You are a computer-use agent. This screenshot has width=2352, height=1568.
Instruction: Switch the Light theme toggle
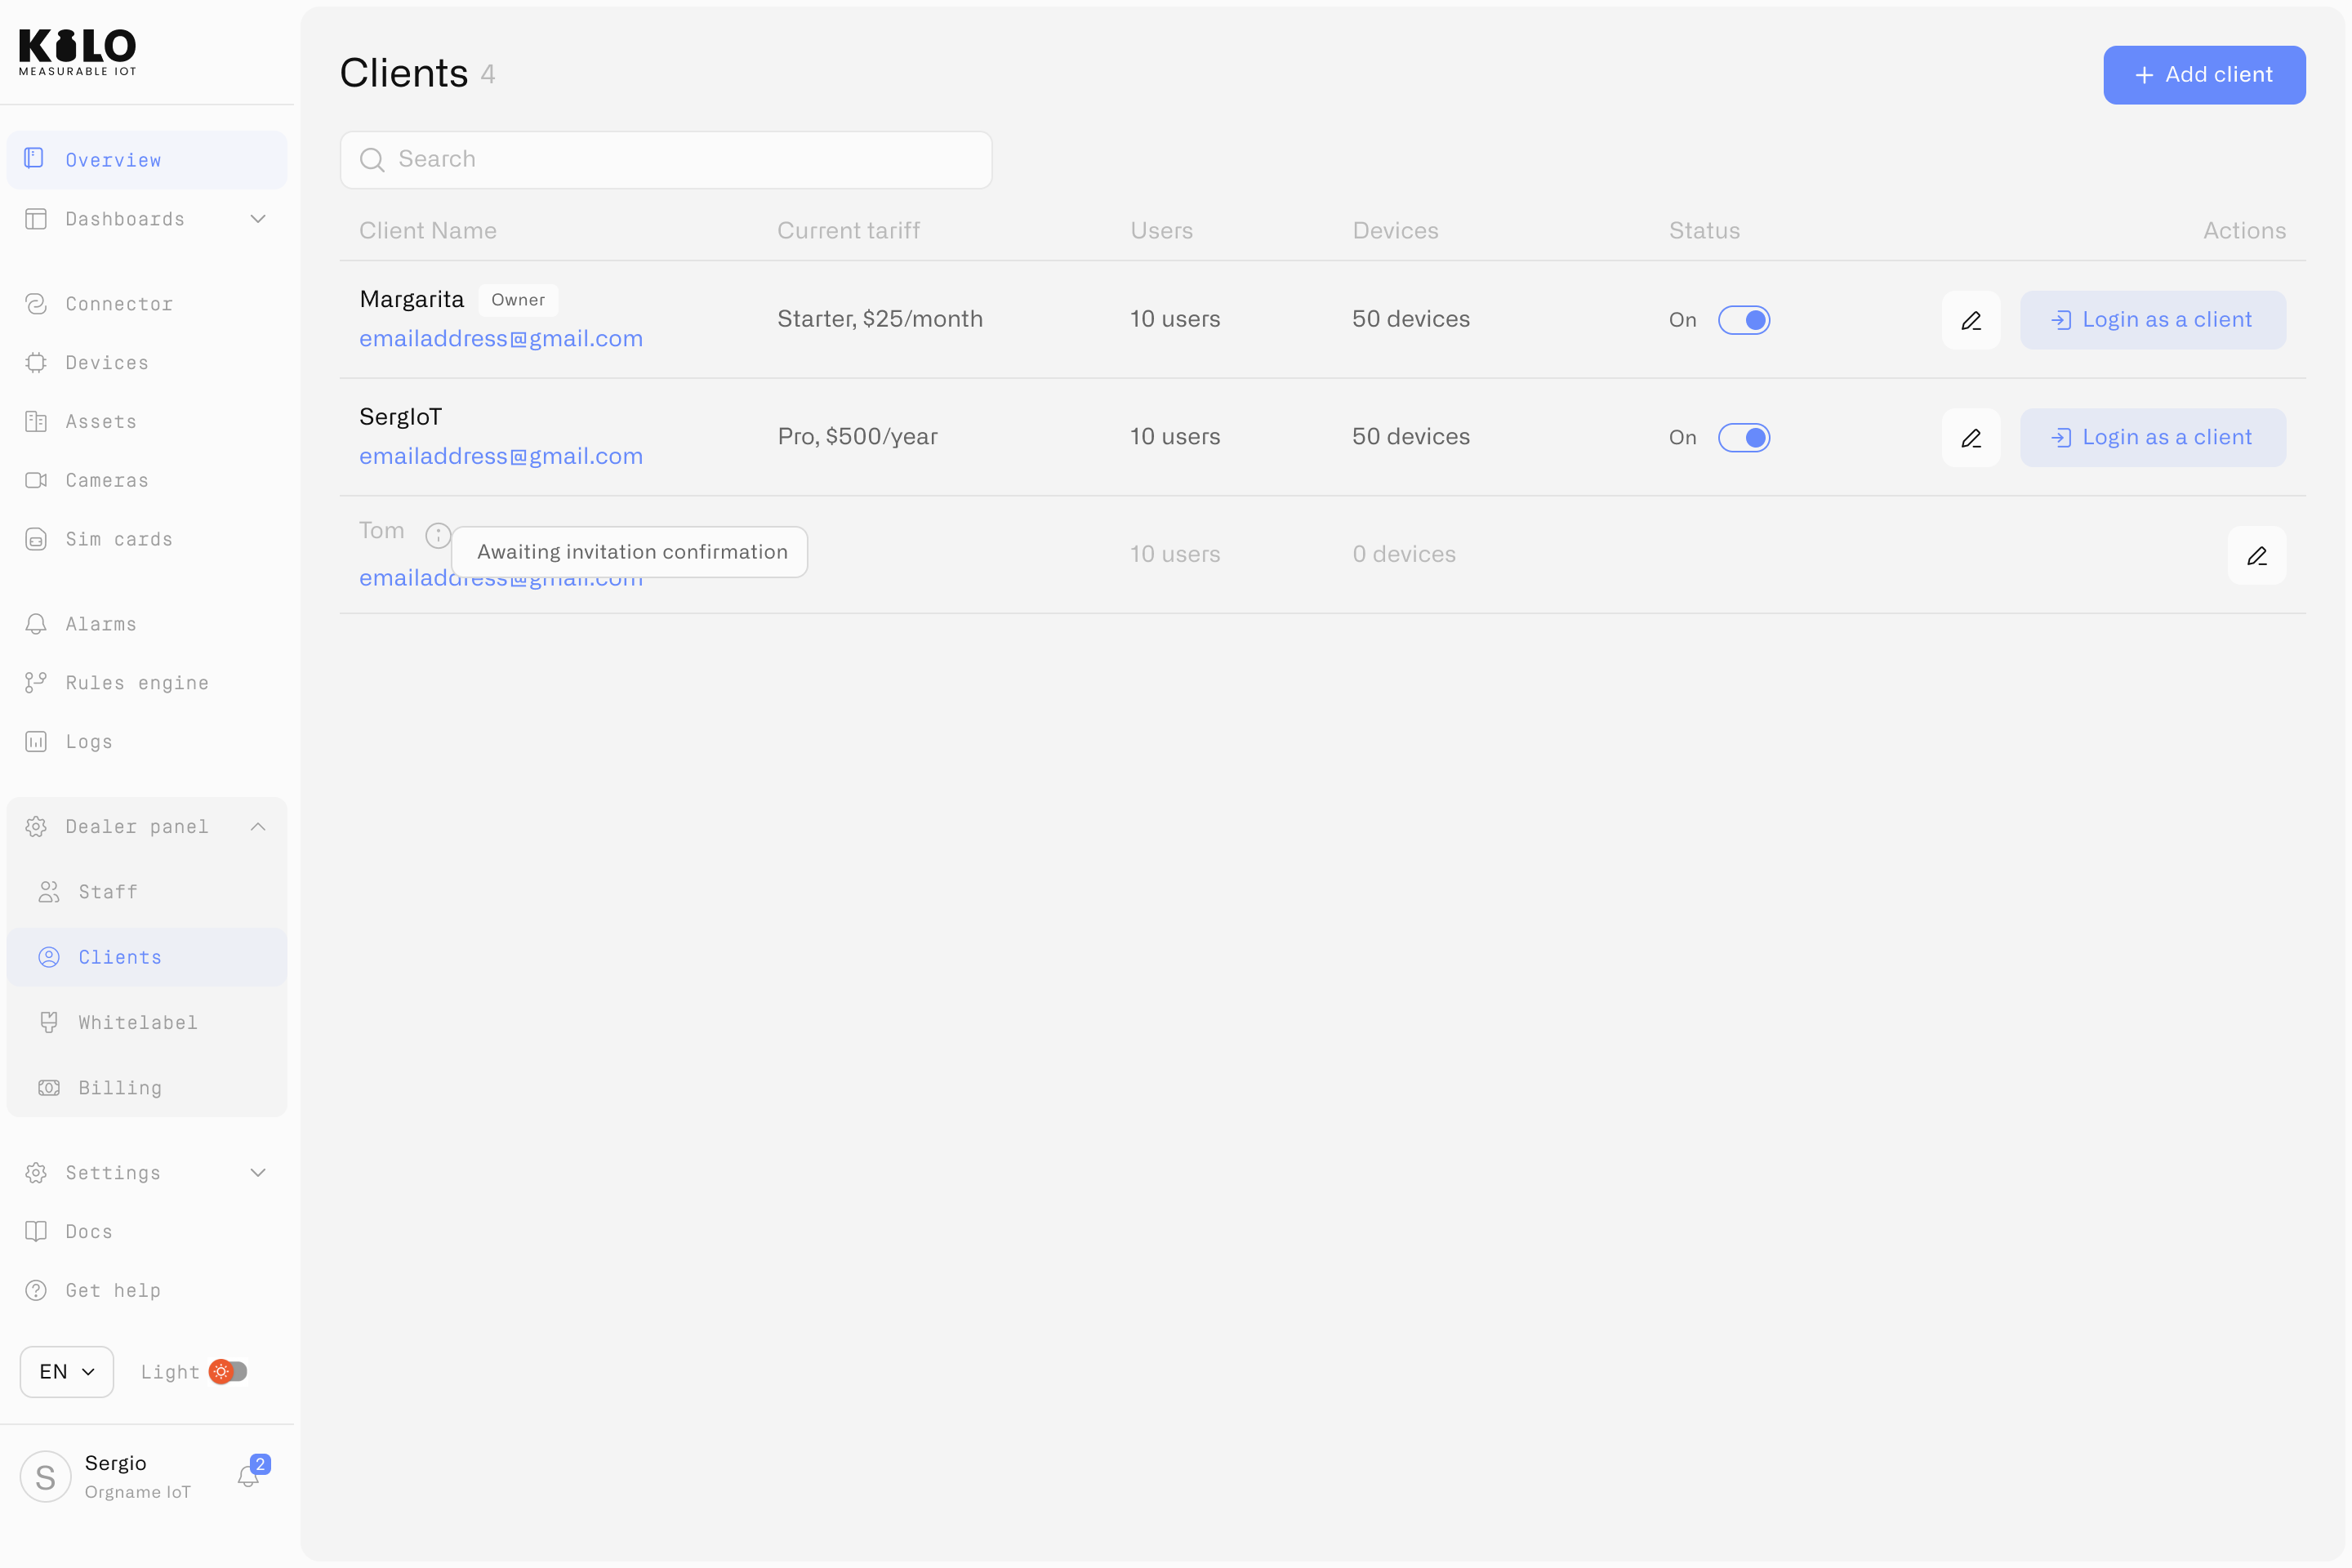[x=228, y=1372]
